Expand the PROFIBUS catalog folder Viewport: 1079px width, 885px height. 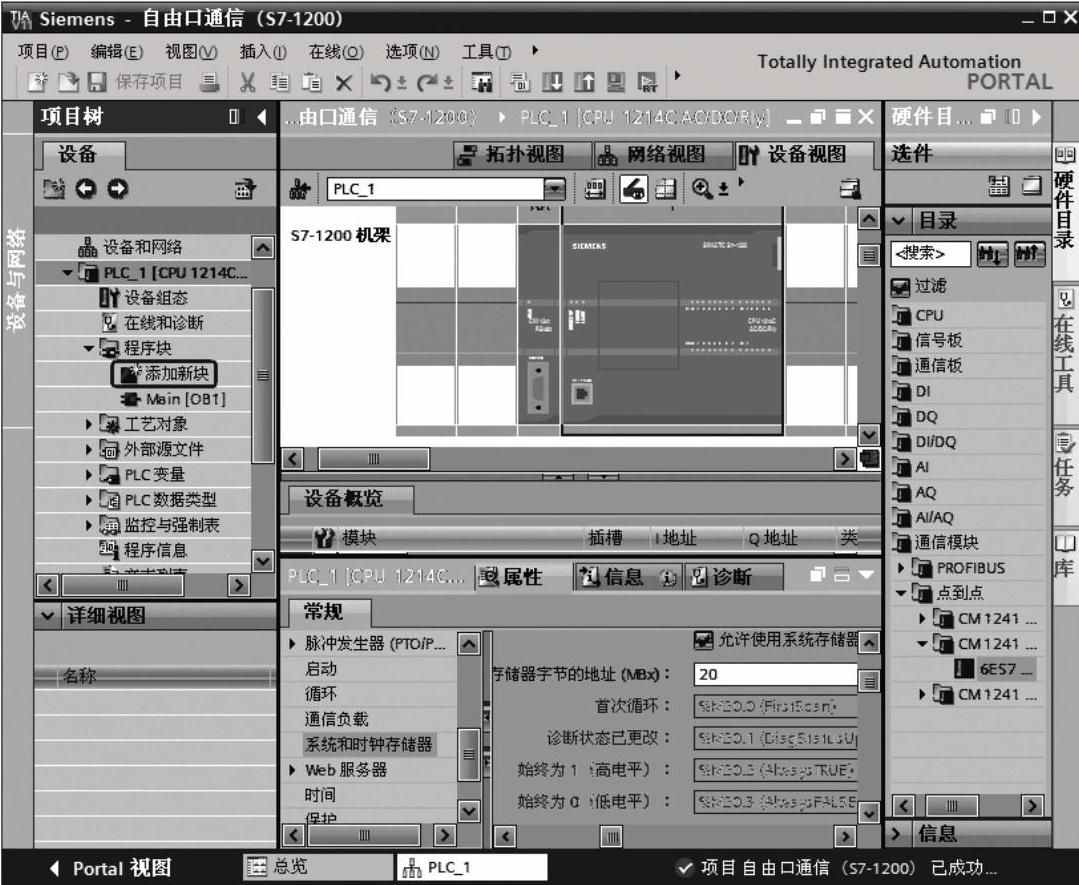click(900, 568)
